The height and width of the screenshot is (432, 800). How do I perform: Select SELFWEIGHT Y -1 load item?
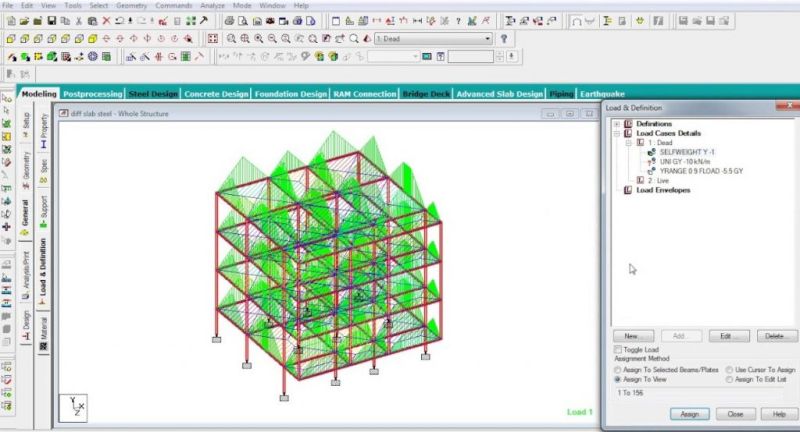pyautogui.click(x=687, y=152)
